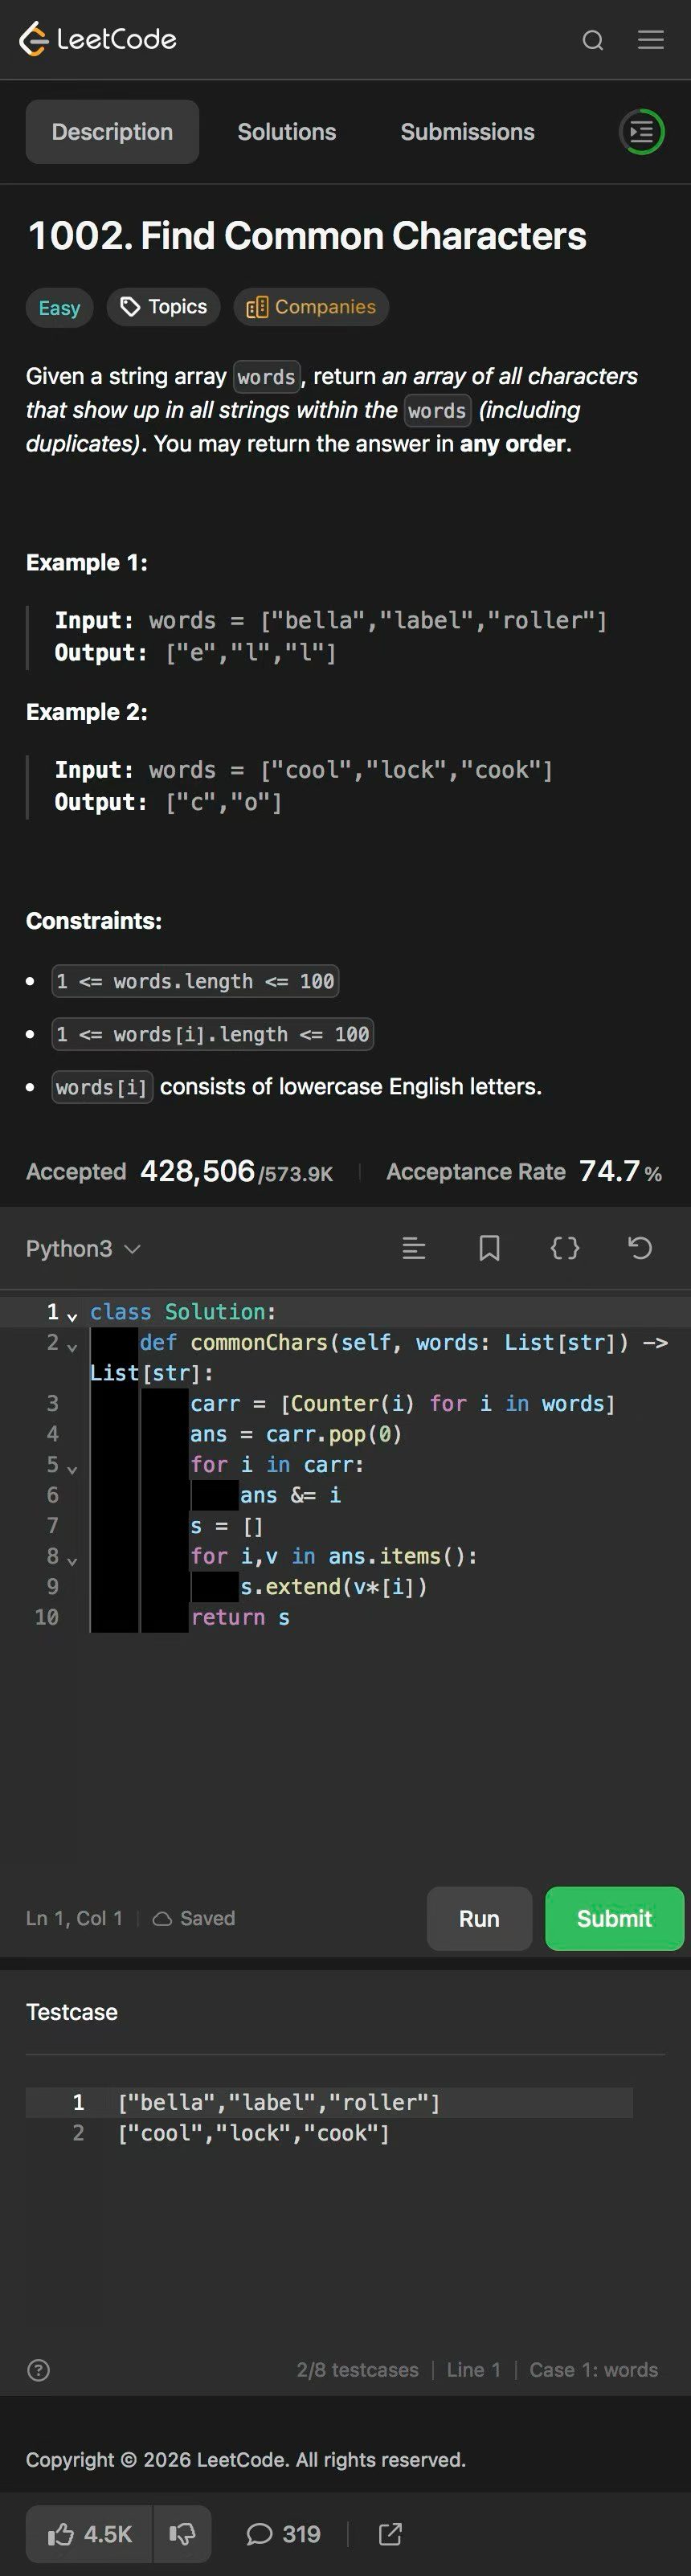Reset code with the undo arrow icon
Image resolution: width=691 pixels, height=2576 pixels.
point(640,1248)
